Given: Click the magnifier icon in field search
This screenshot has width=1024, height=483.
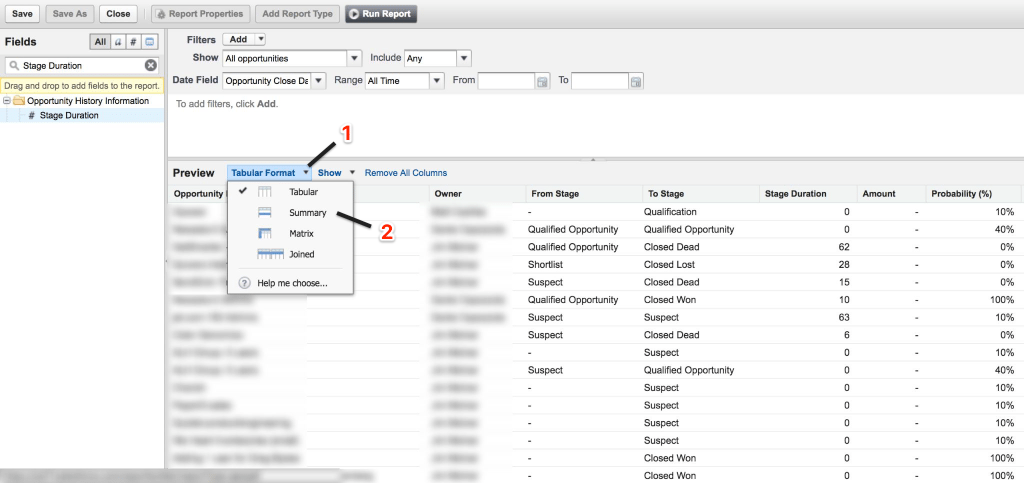Looking at the screenshot, I should [14, 65].
